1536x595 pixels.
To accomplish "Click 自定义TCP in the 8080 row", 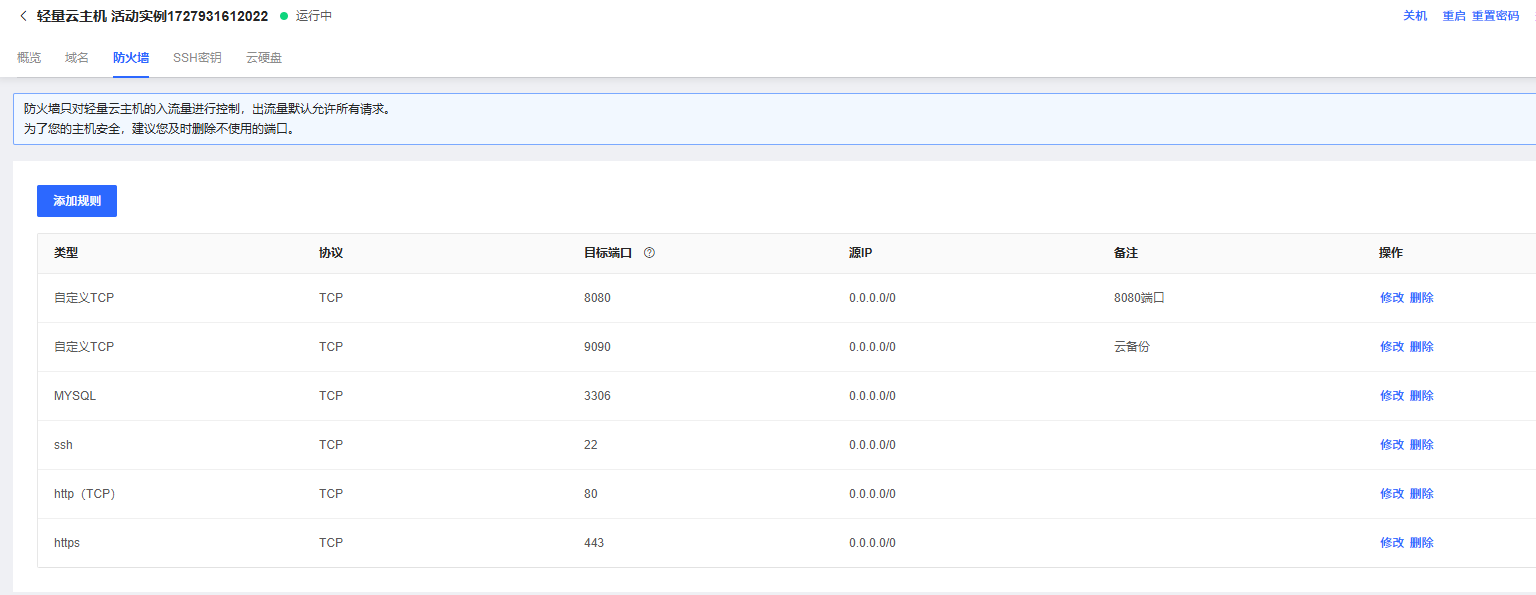I will [84, 298].
